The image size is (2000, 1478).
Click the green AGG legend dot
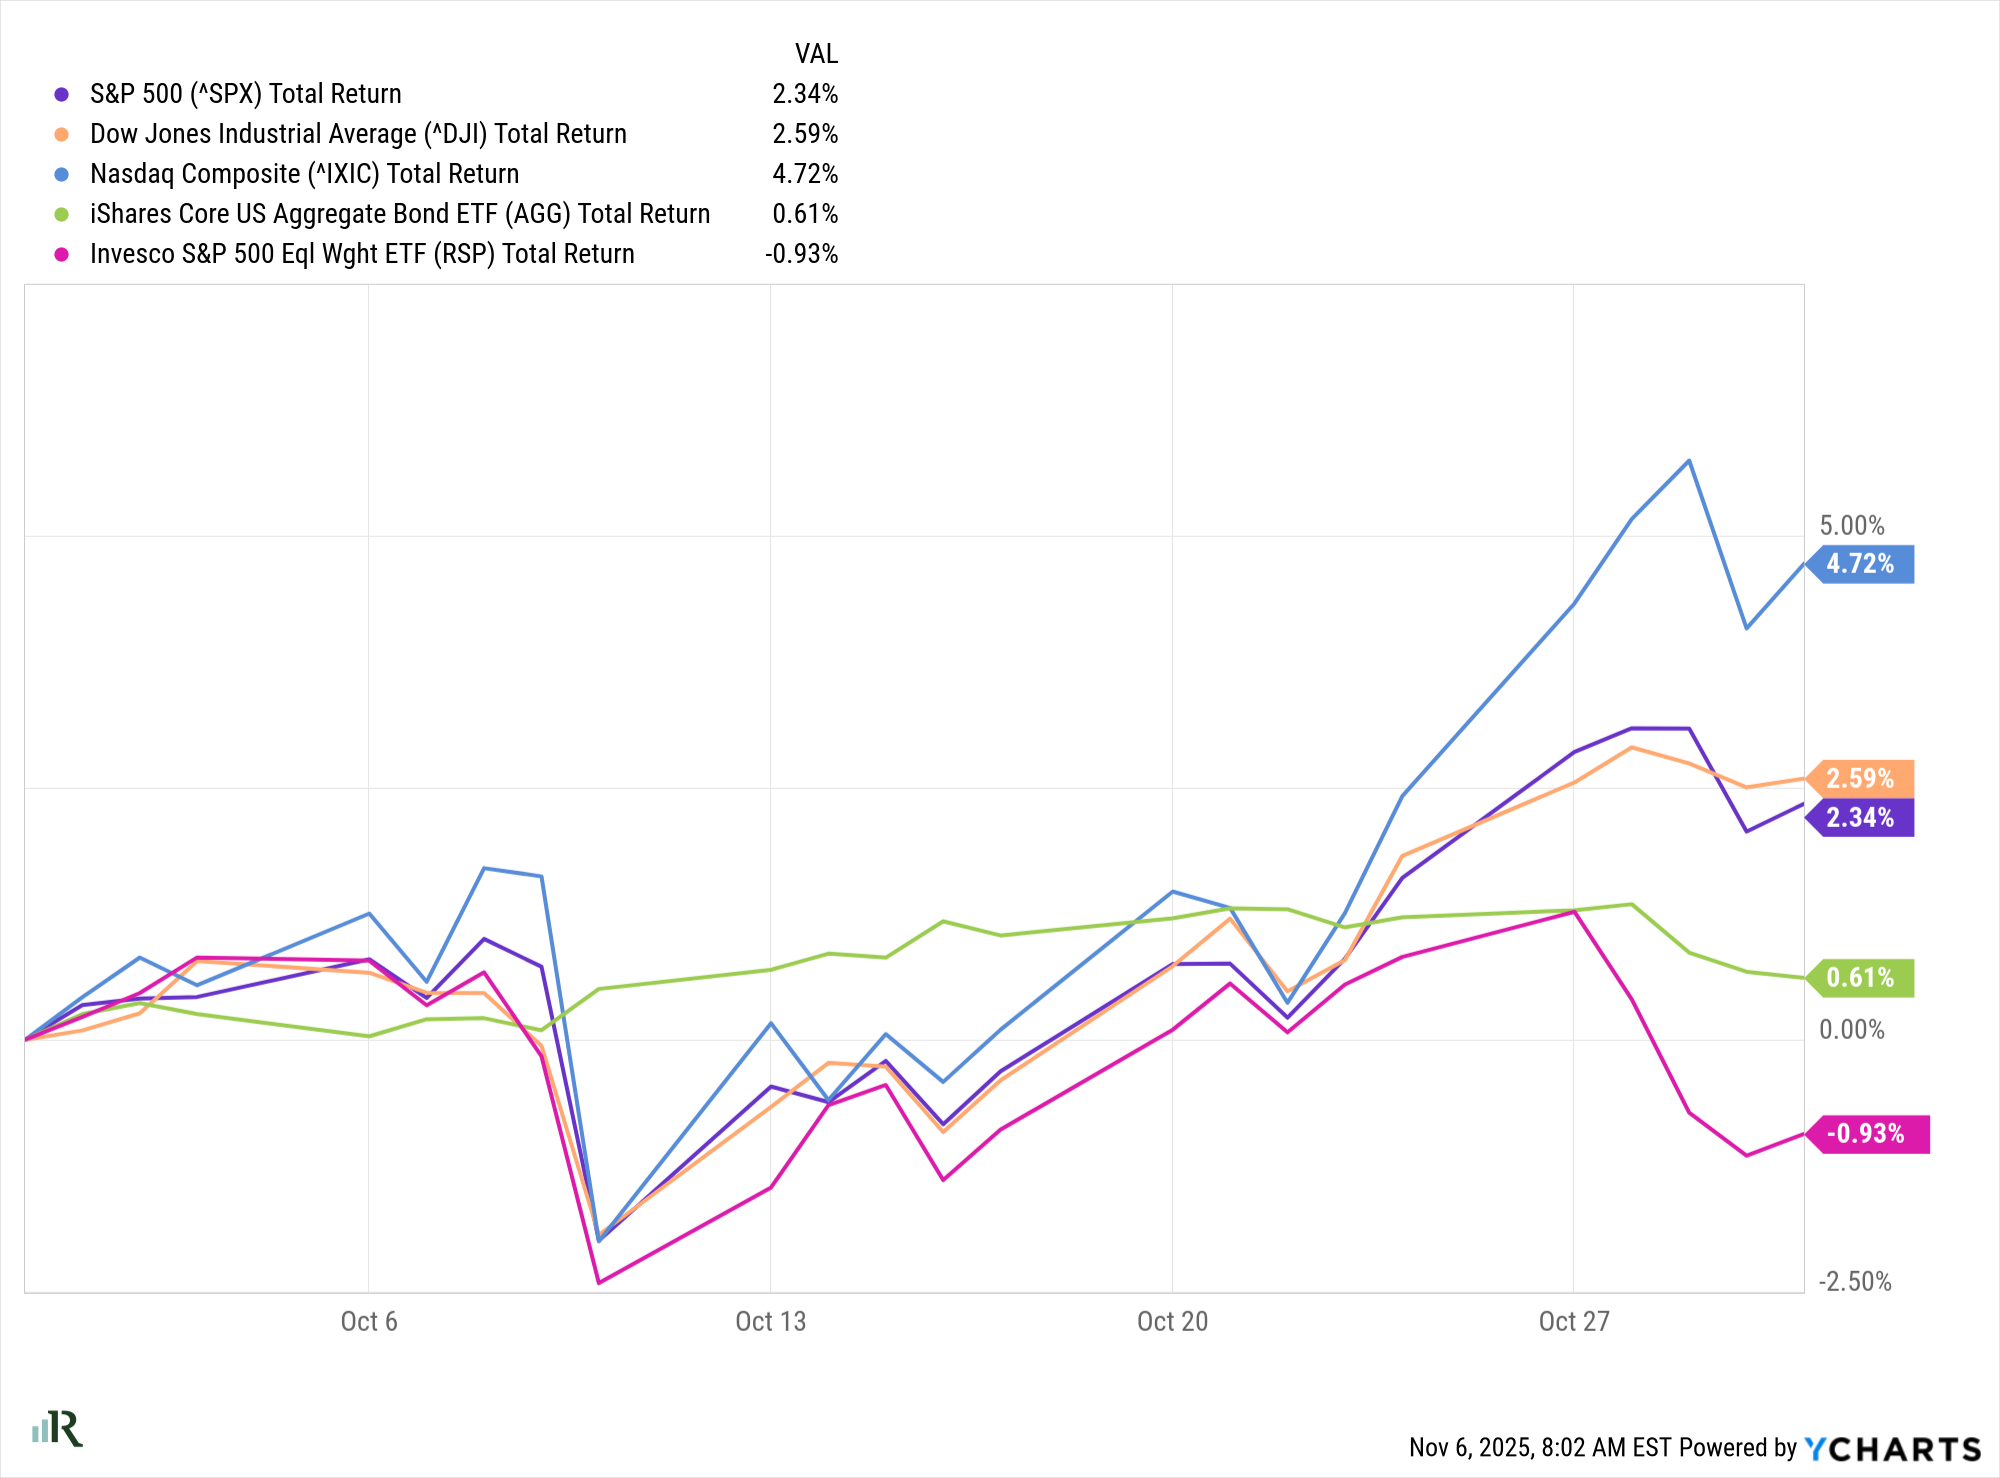[62, 214]
